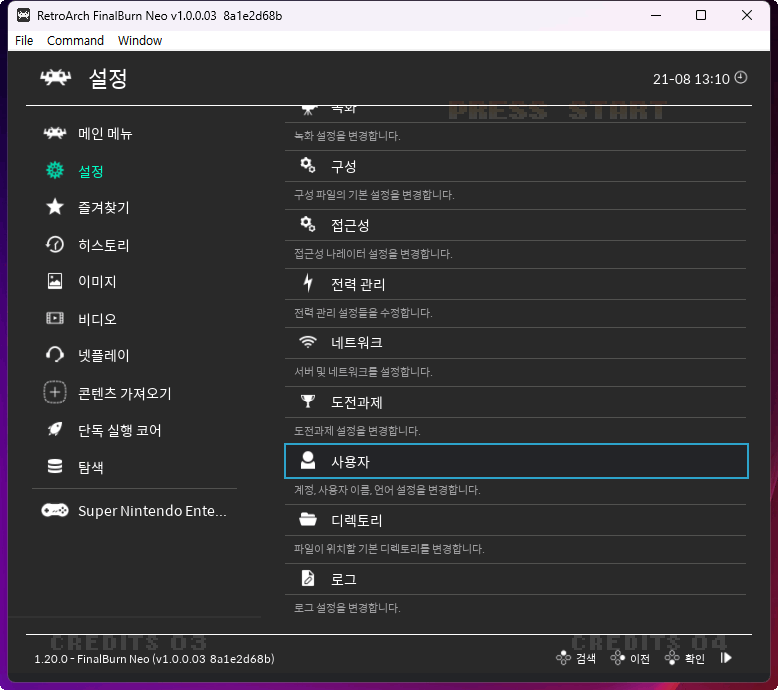Click the 콘텐츠 가져오기 plus icon

point(55,392)
